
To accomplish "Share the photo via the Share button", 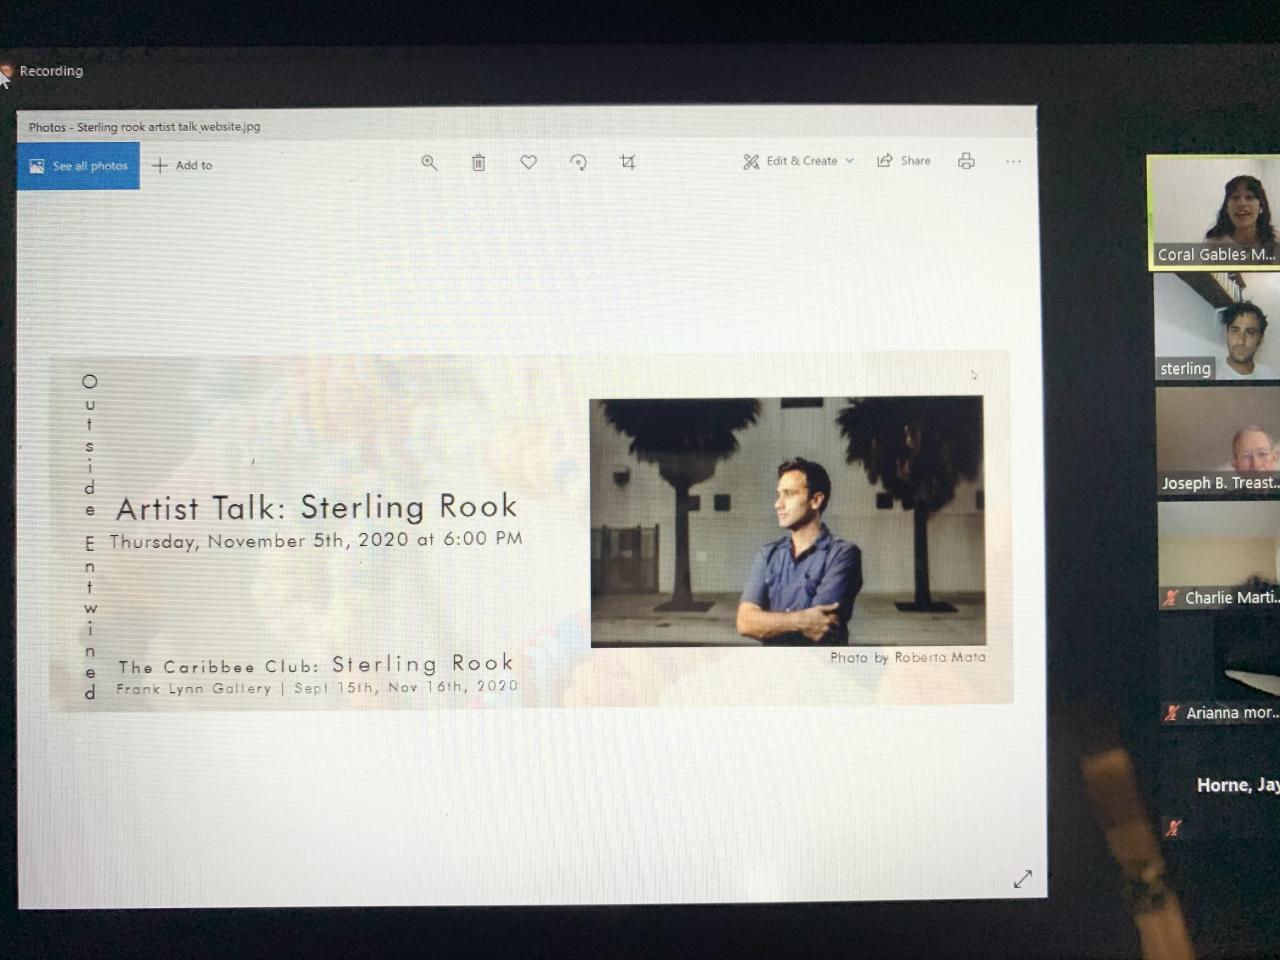I will (x=904, y=161).
